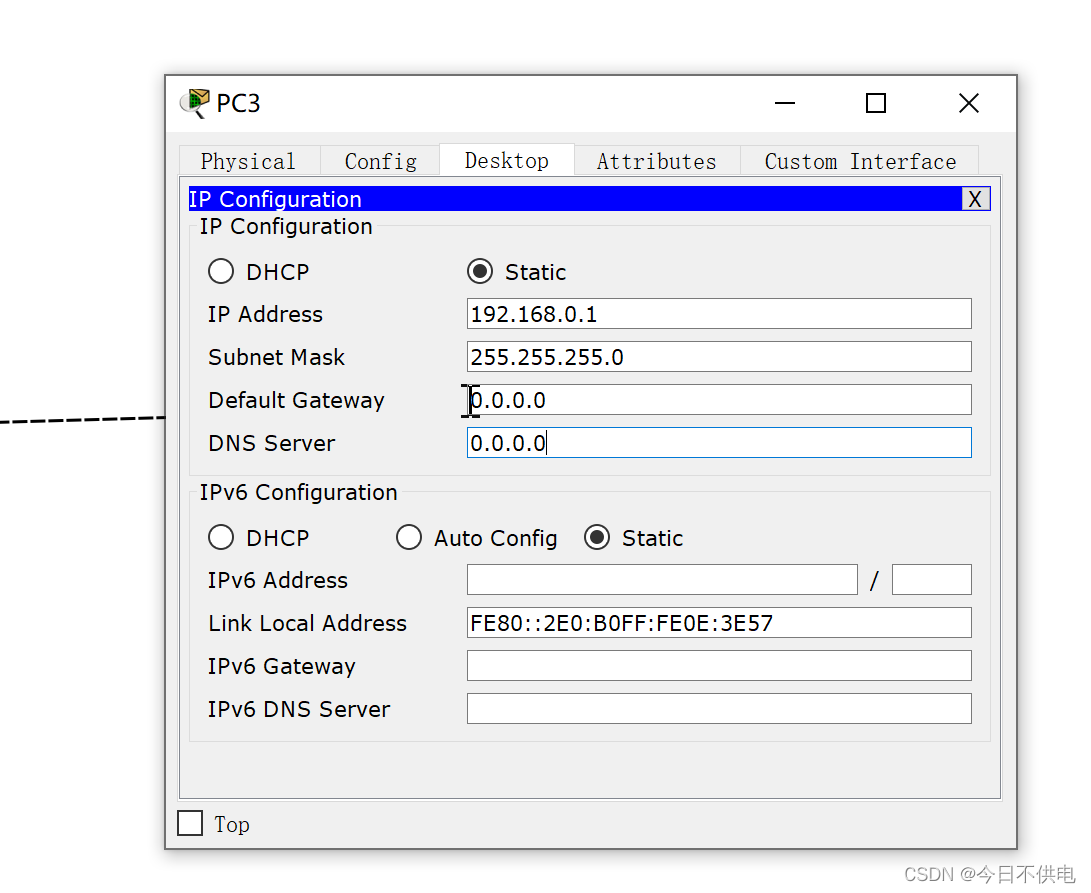Click the IPv6 DNS Server label

(x=299, y=709)
